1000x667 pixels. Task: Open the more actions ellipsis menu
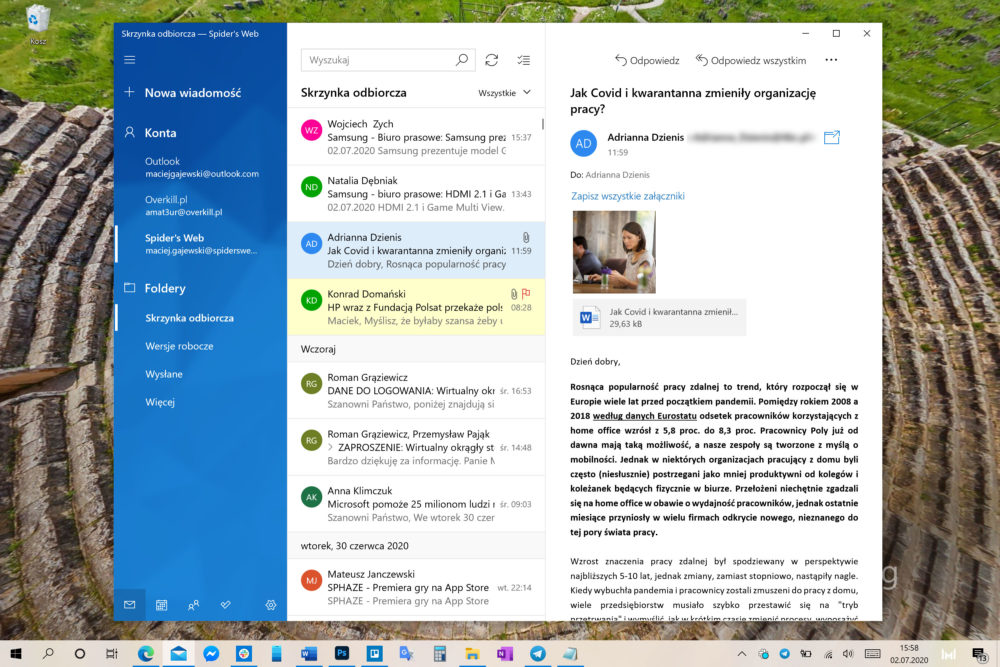click(831, 60)
